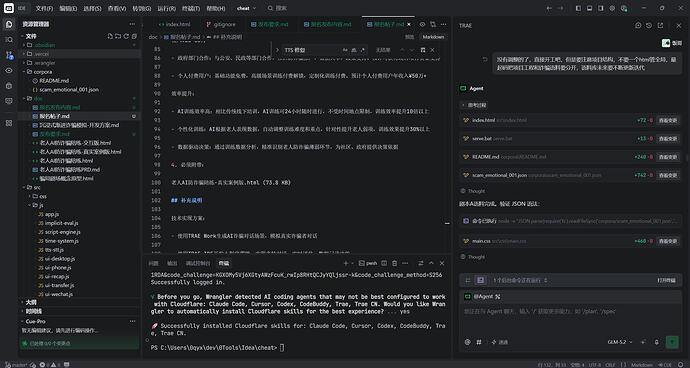Refresh the explorer file tree
Image resolution: width=690 pixels, height=368 pixels.
click(x=126, y=36)
